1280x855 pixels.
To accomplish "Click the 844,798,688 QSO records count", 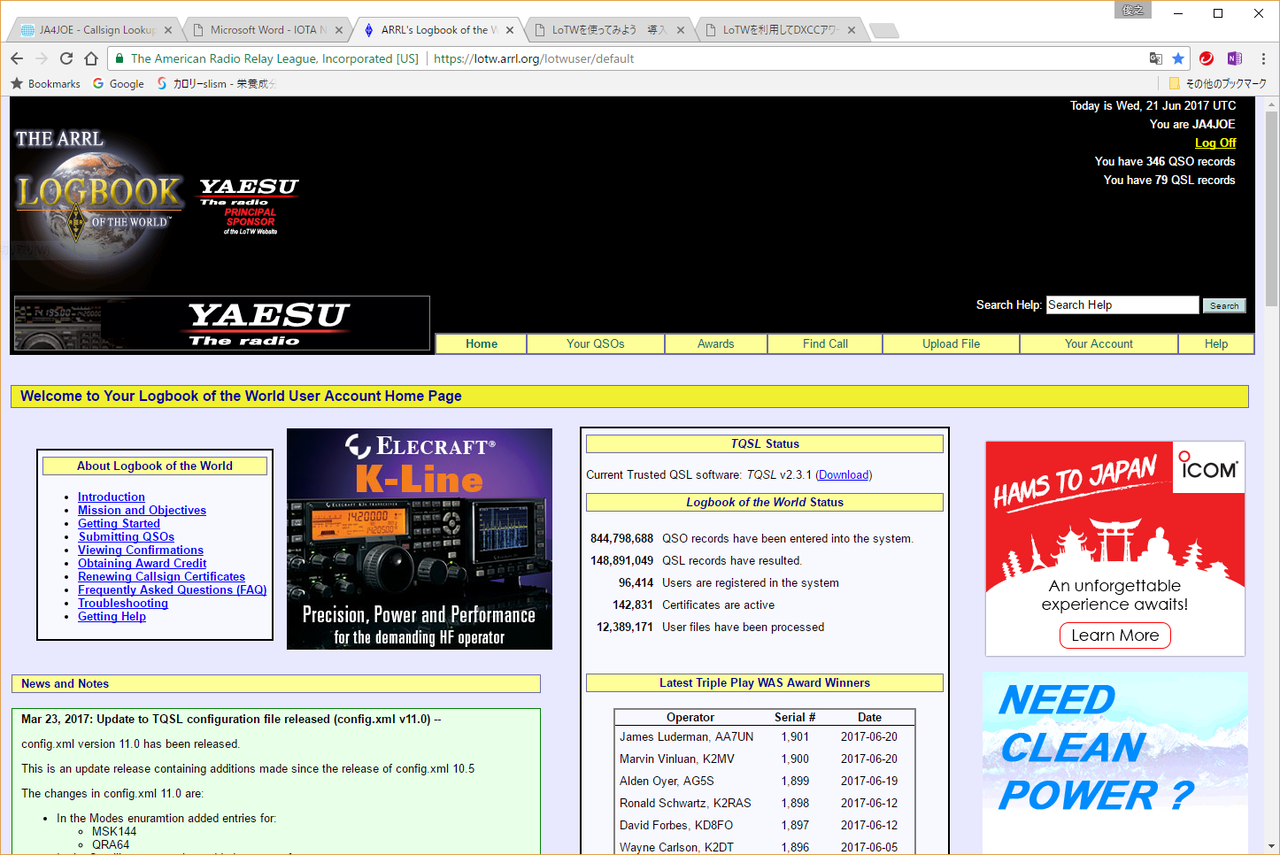I will click(x=622, y=539).
